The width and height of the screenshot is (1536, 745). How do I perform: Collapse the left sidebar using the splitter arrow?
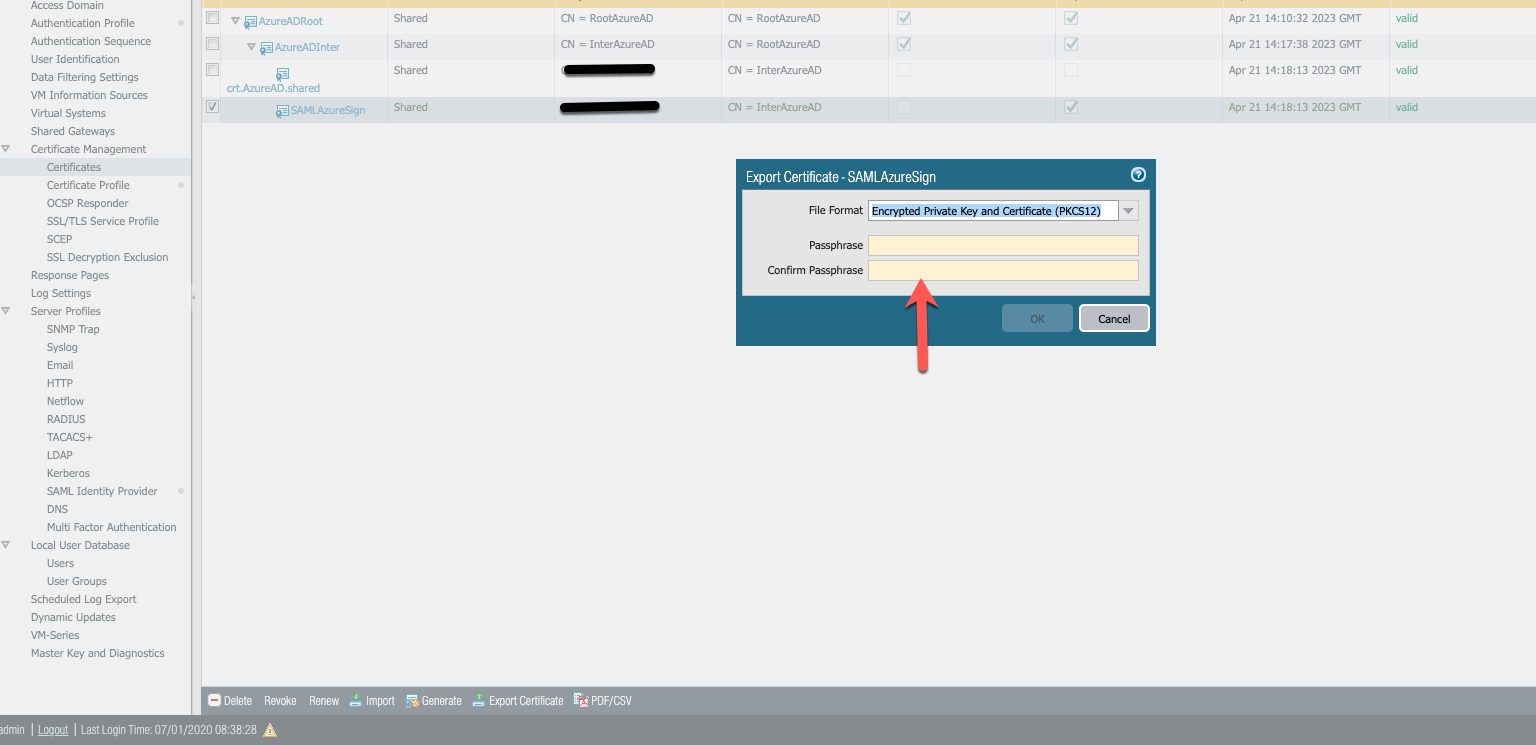coord(195,297)
